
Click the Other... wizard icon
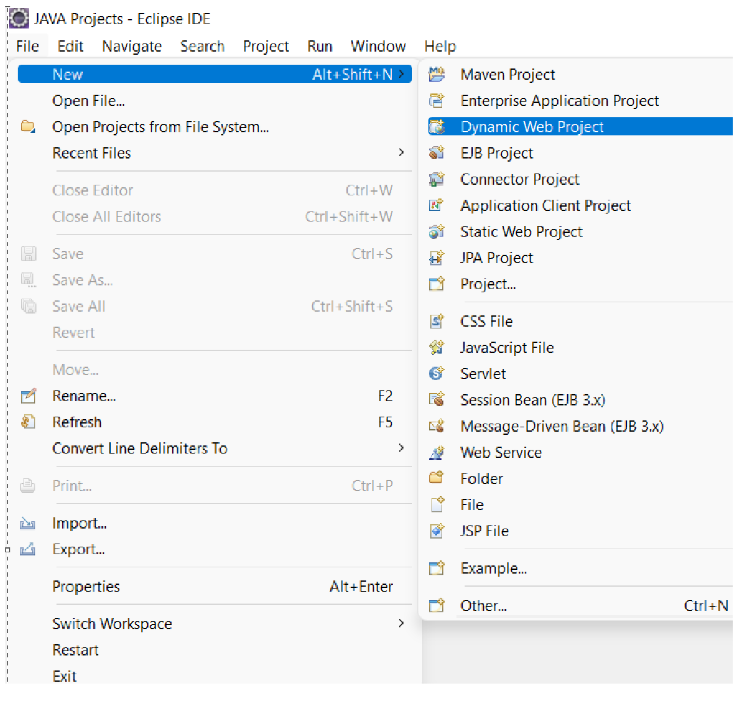(436, 606)
